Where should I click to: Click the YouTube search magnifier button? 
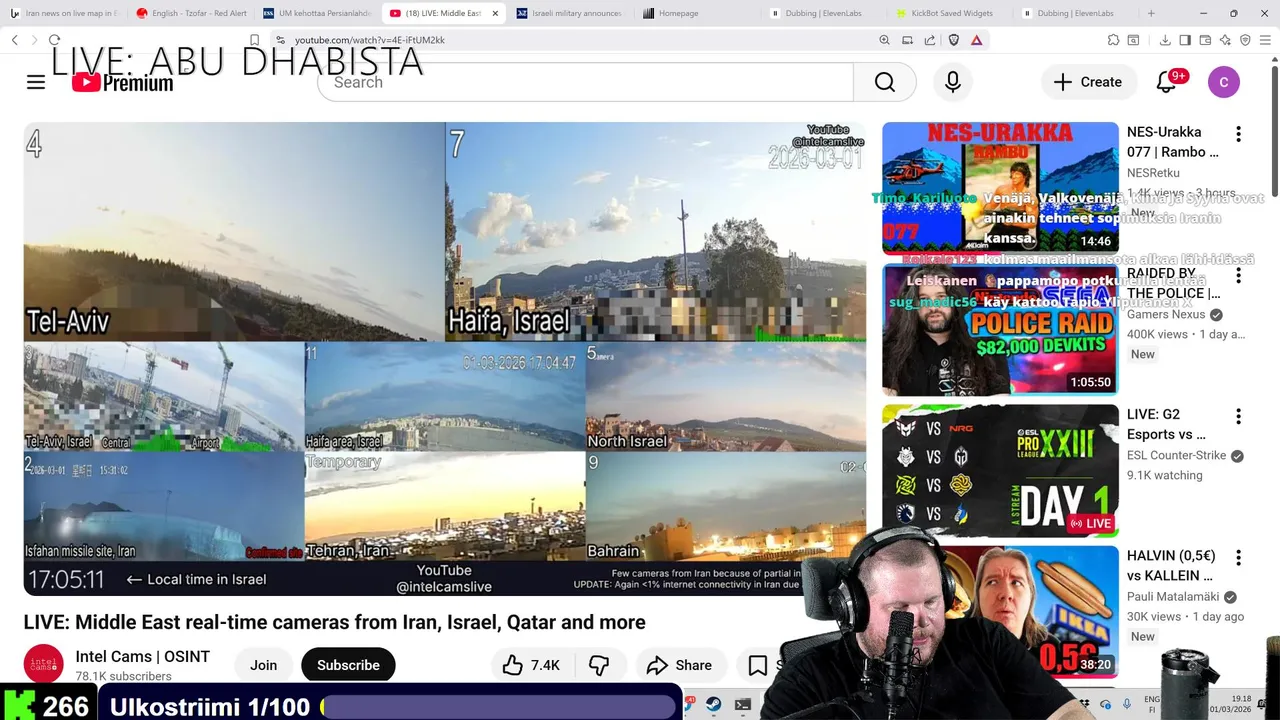(x=885, y=82)
